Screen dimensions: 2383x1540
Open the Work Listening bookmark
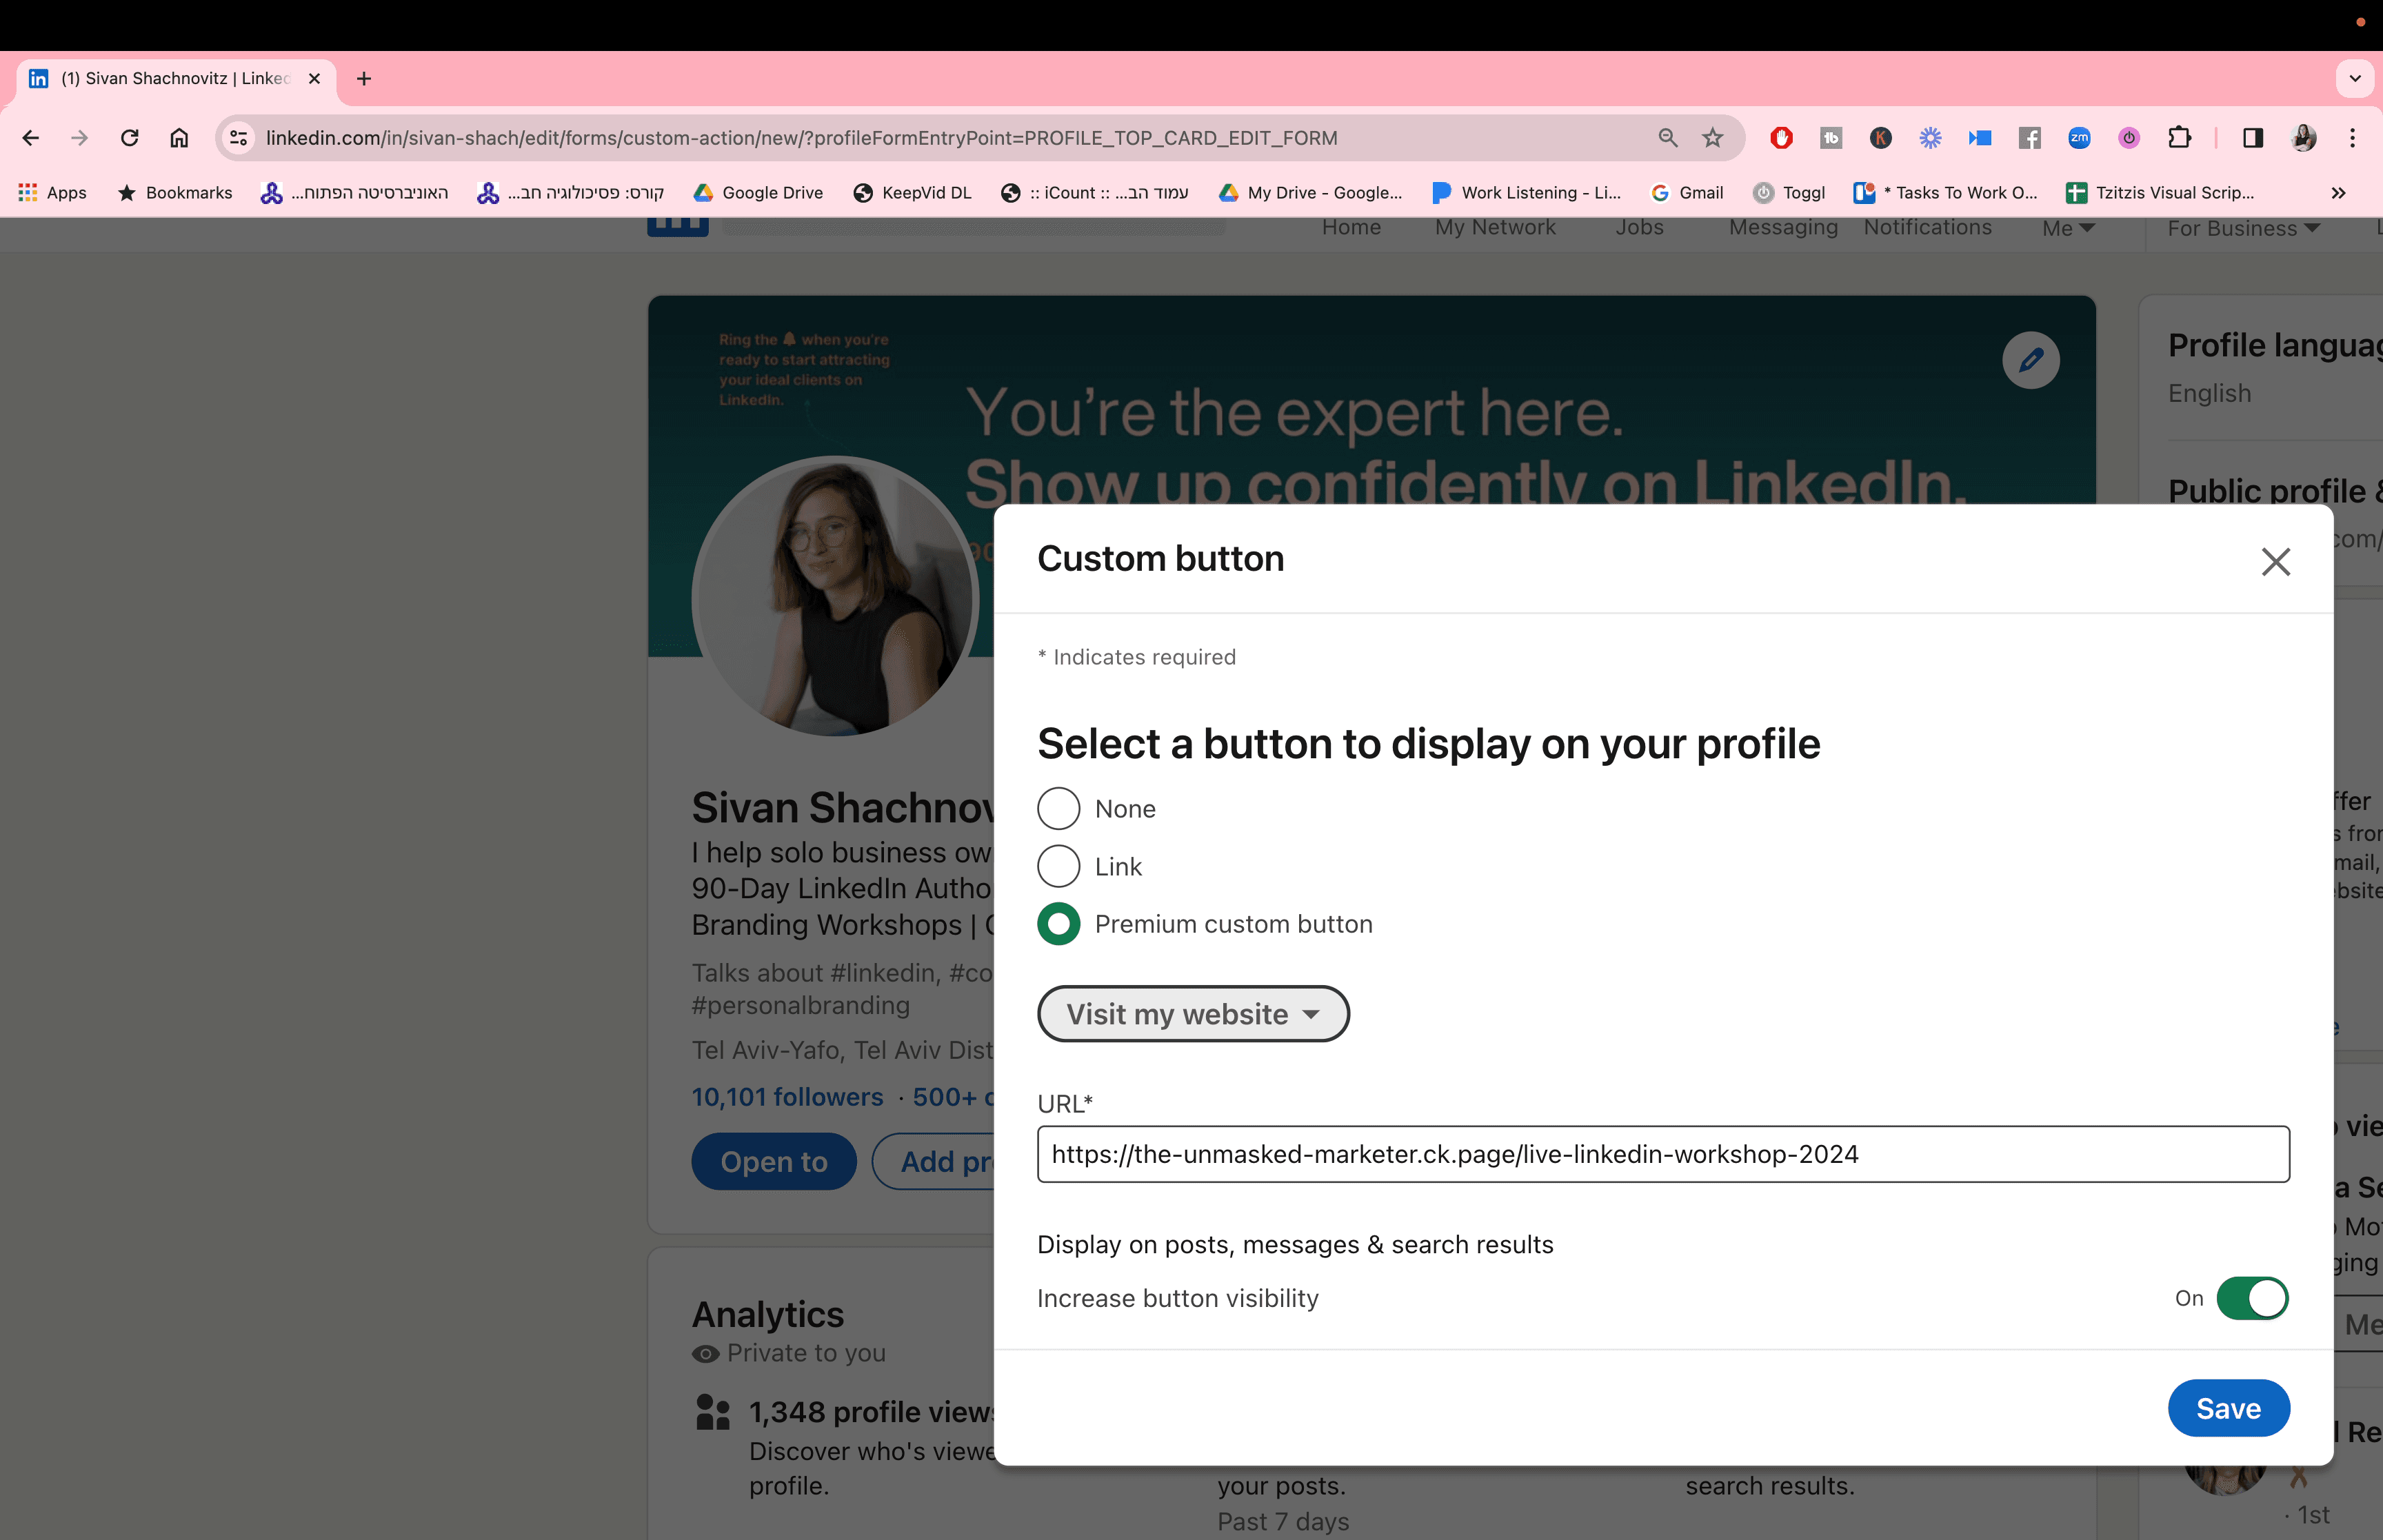pos(1526,193)
